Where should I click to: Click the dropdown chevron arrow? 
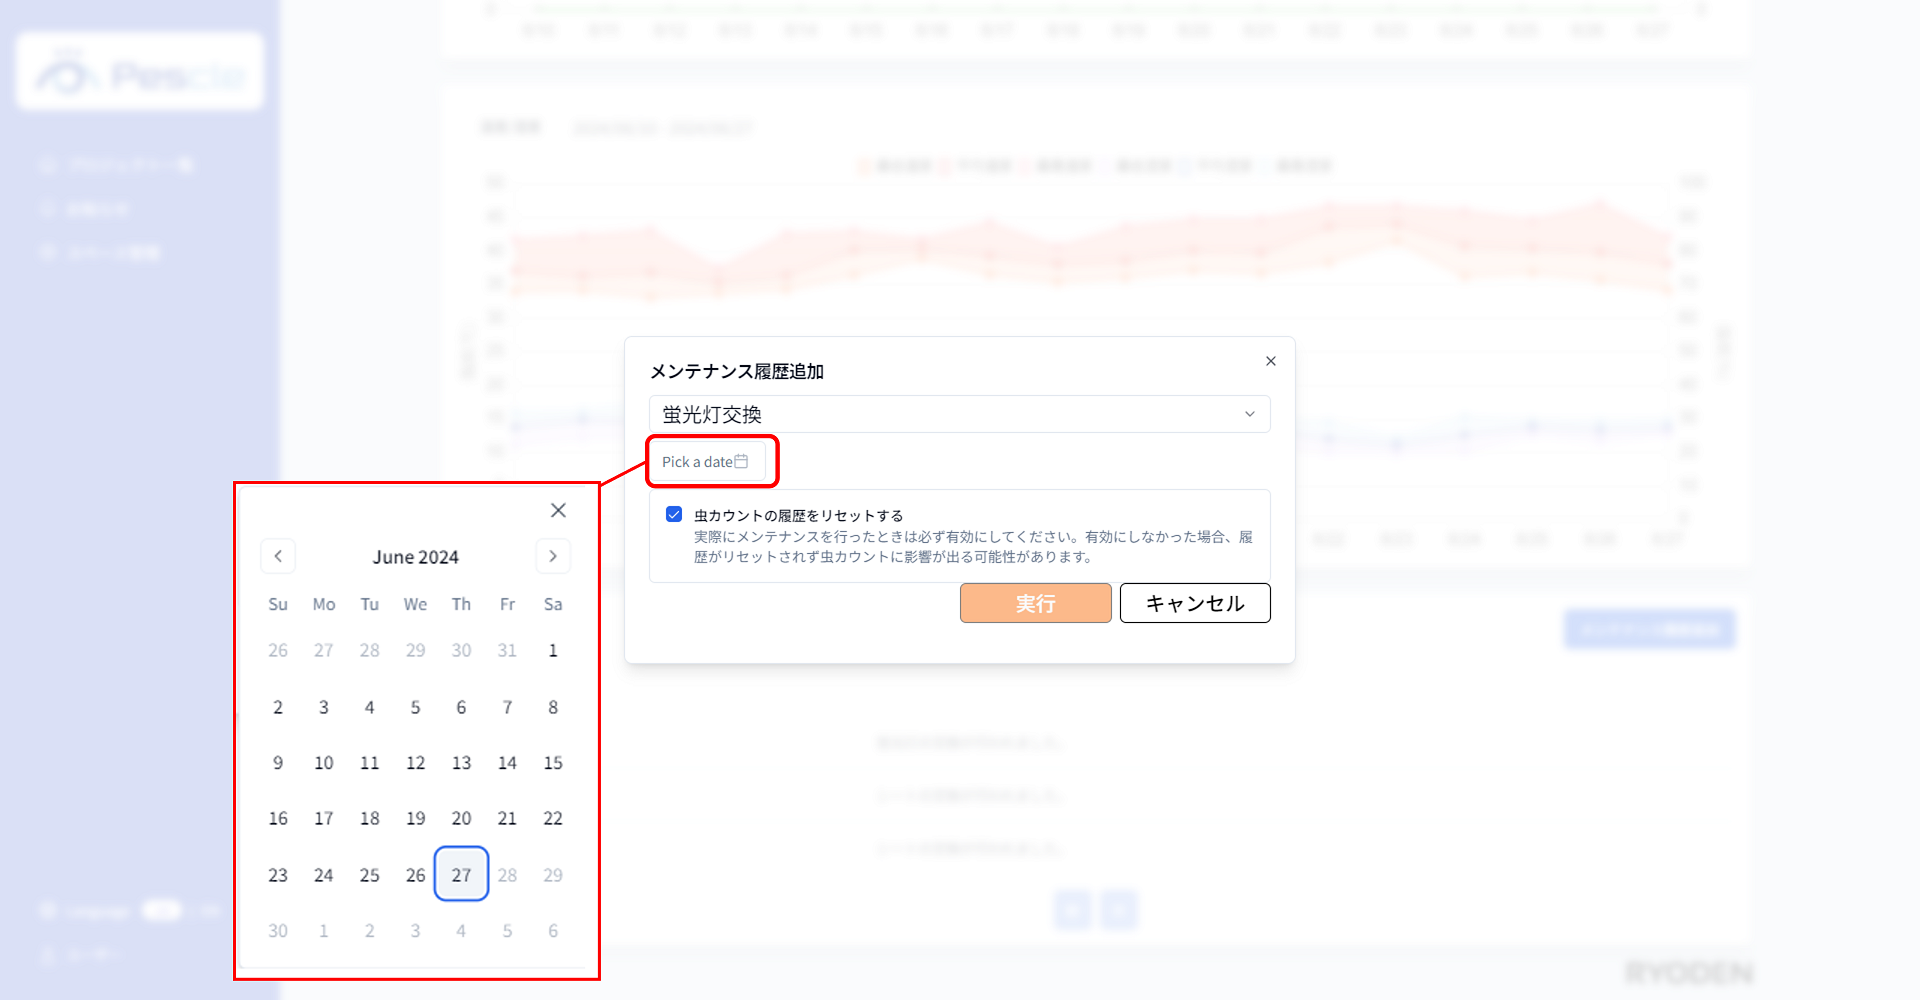point(1249,414)
